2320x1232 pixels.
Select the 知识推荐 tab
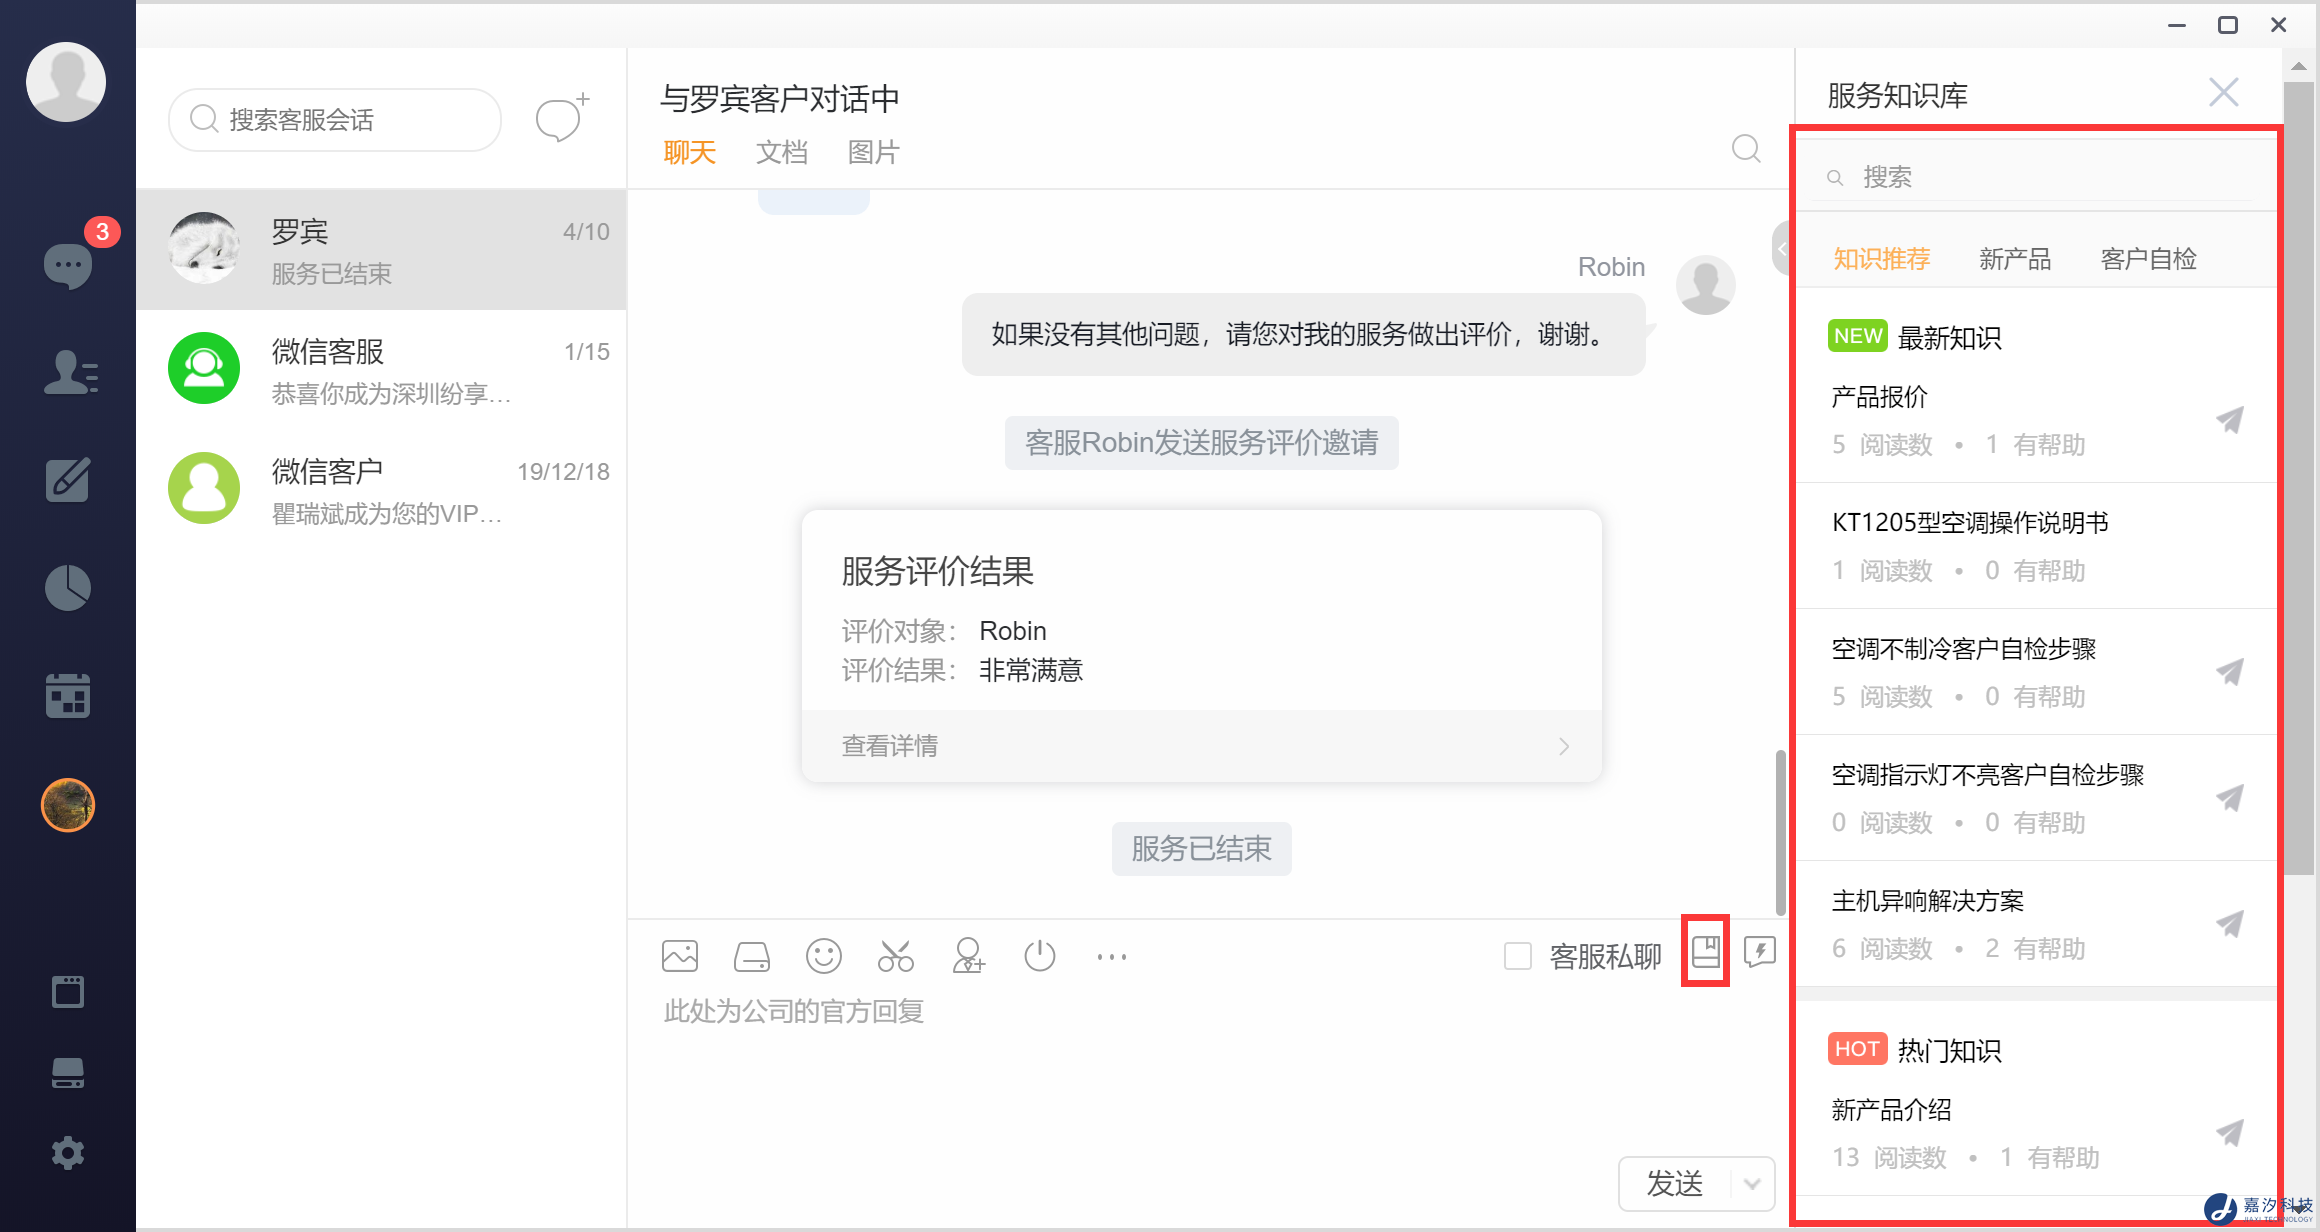pyautogui.click(x=1881, y=259)
